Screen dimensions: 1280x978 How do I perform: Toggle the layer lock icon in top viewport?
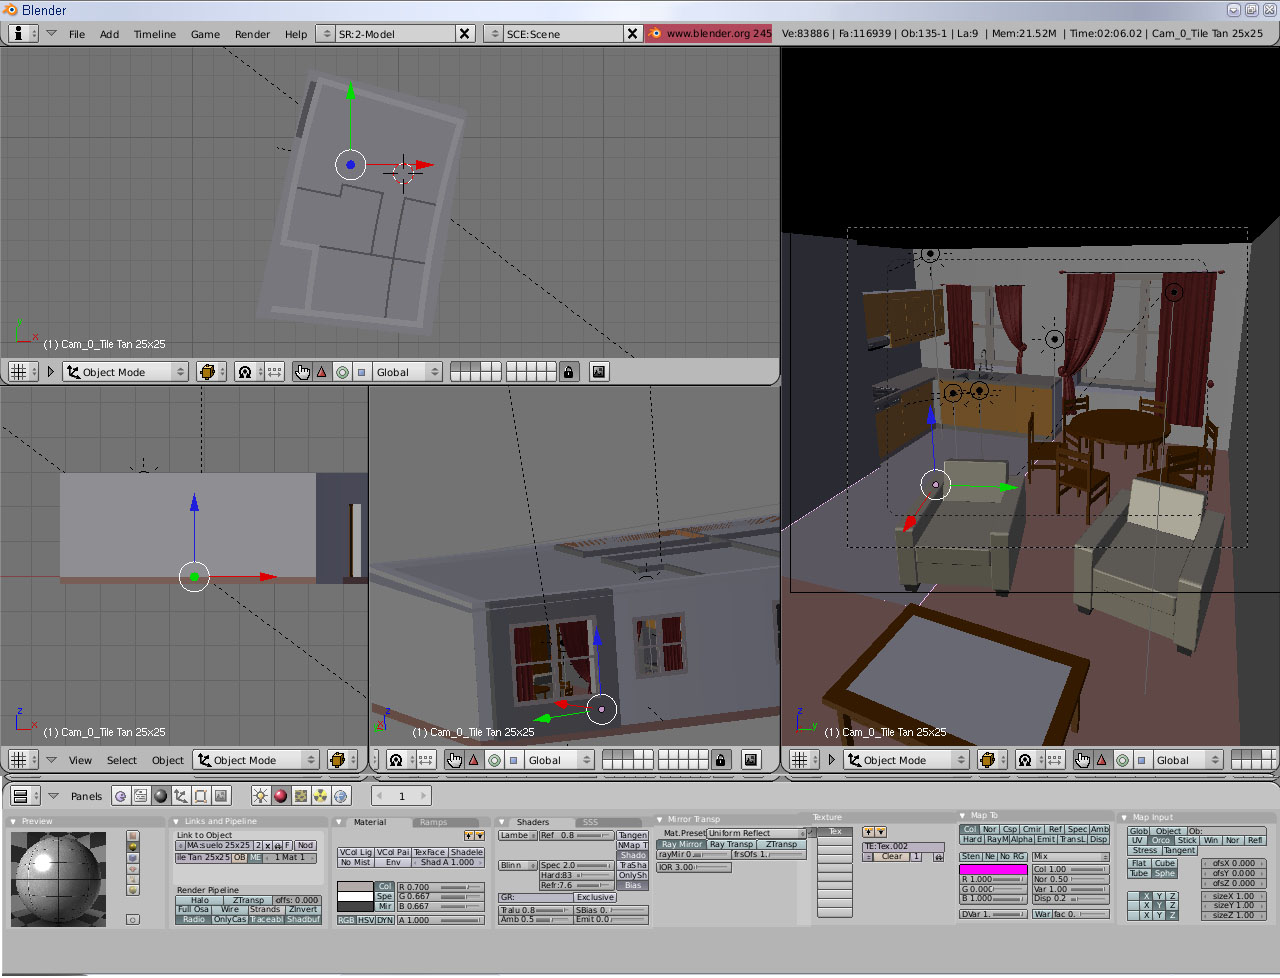pyautogui.click(x=569, y=372)
